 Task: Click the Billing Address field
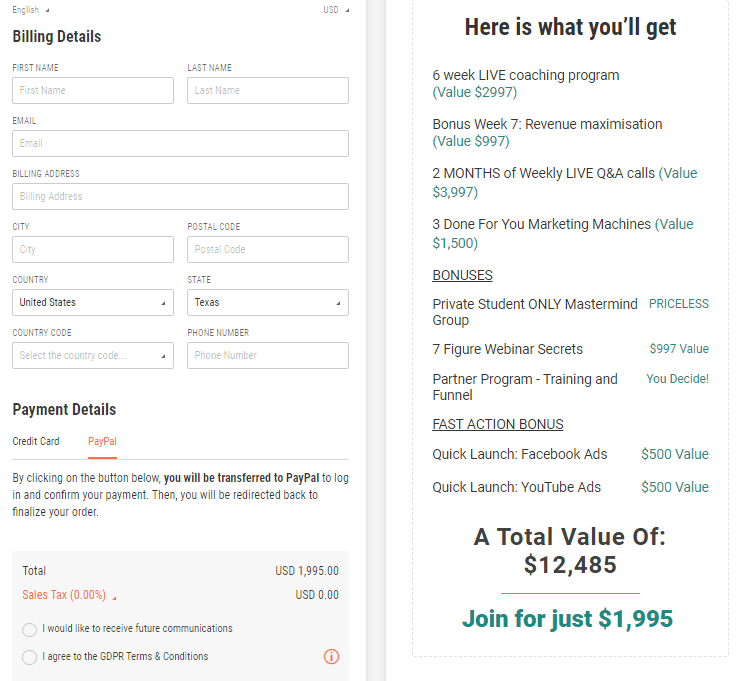180,196
